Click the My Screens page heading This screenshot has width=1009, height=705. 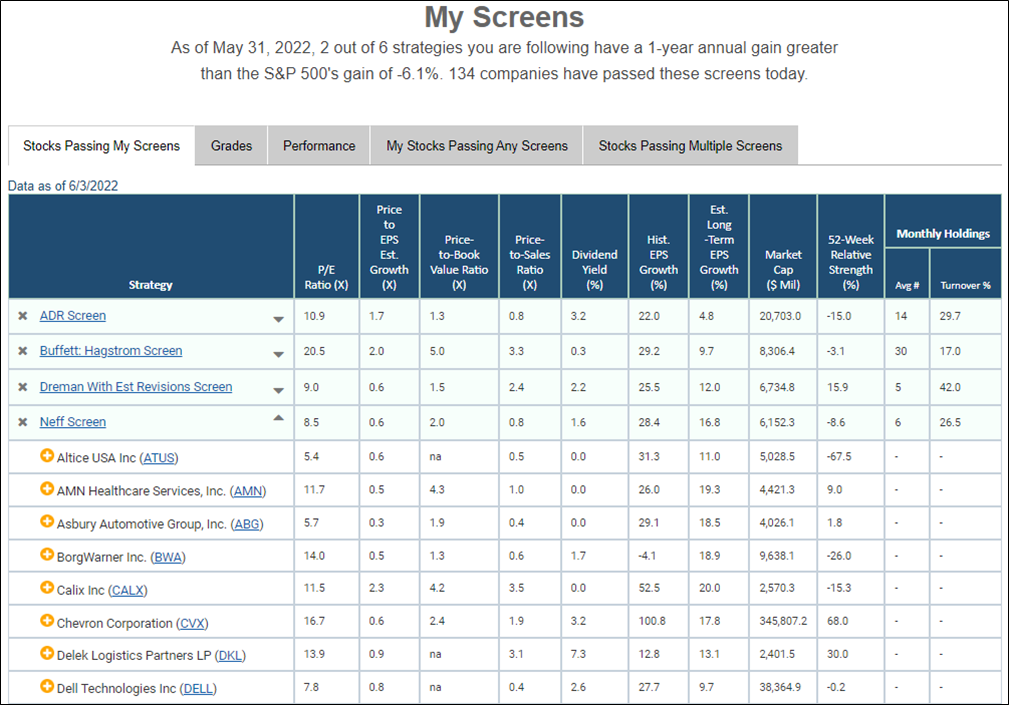point(504,18)
